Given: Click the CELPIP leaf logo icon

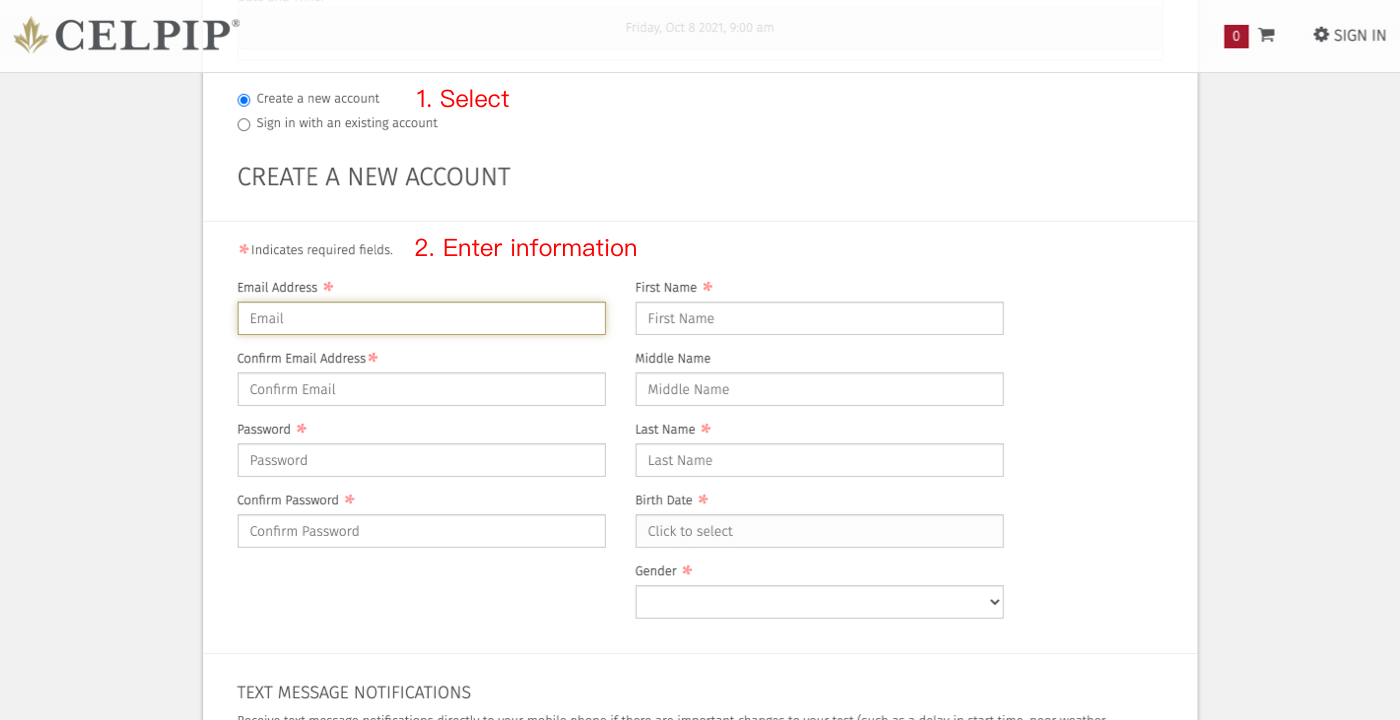Looking at the screenshot, I should coord(31,35).
